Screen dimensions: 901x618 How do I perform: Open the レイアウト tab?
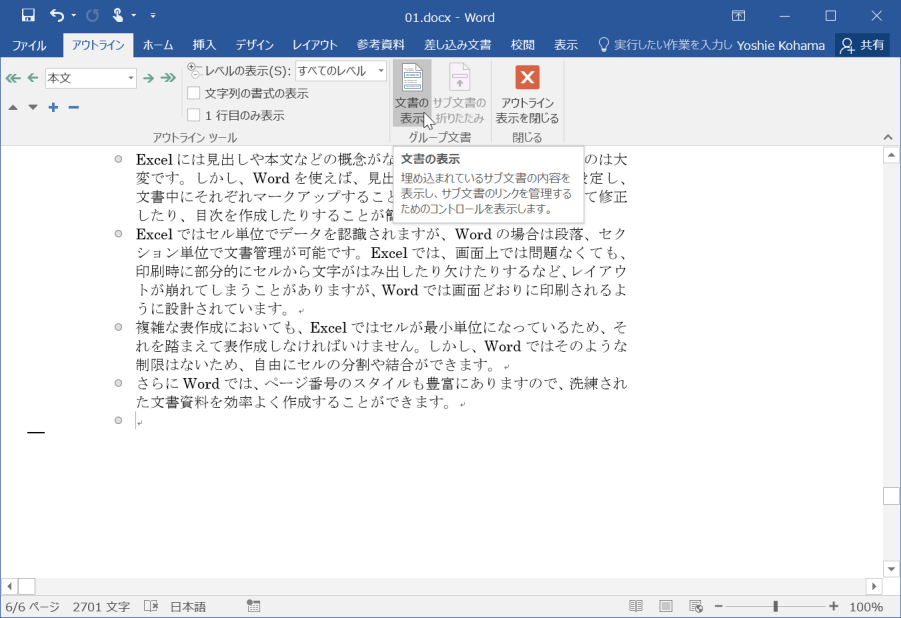[315, 45]
